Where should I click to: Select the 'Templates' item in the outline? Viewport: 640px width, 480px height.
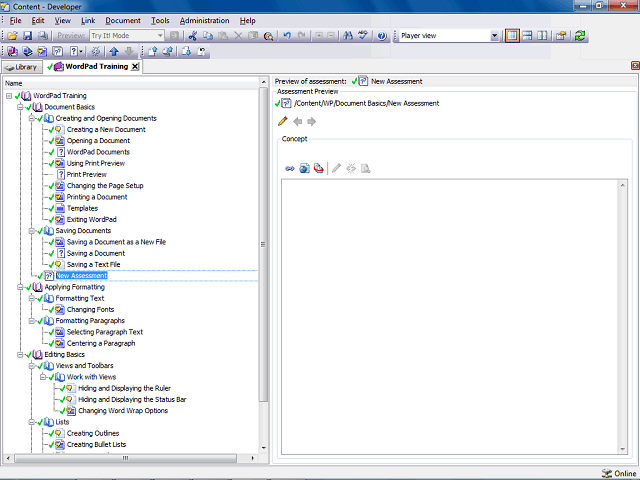tap(82, 209)
